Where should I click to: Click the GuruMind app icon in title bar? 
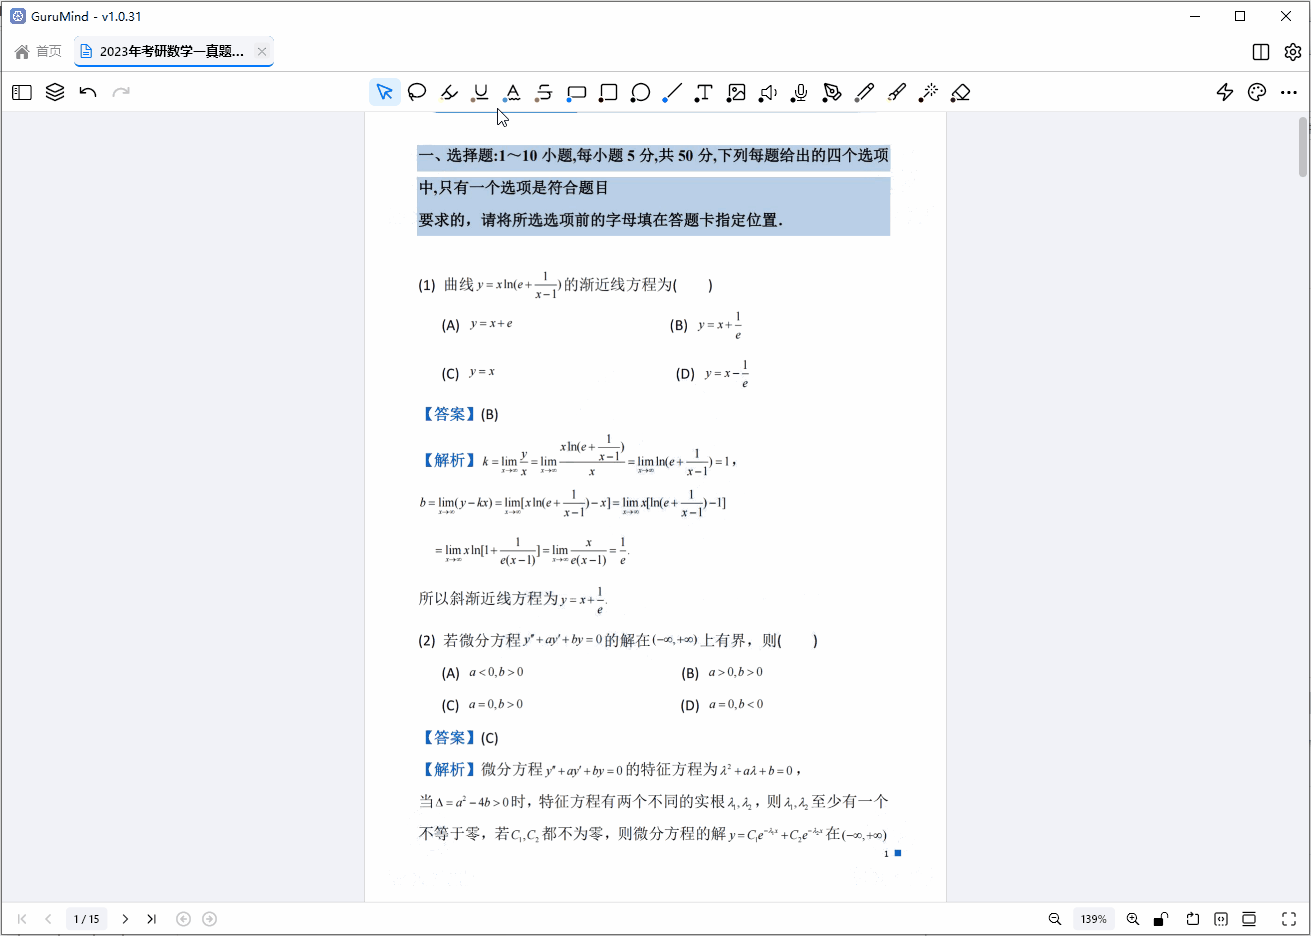coord(17,16)
